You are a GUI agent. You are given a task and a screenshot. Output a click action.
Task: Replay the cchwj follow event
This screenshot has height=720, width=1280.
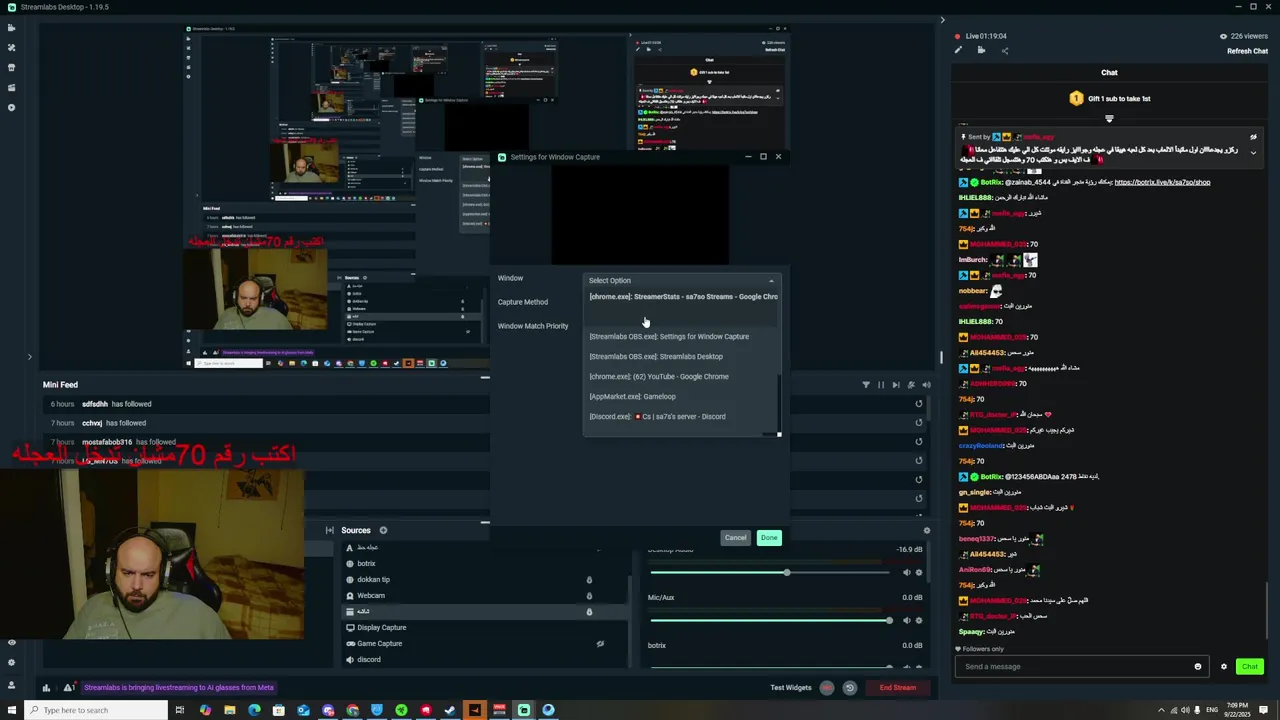tap(919, 423)
